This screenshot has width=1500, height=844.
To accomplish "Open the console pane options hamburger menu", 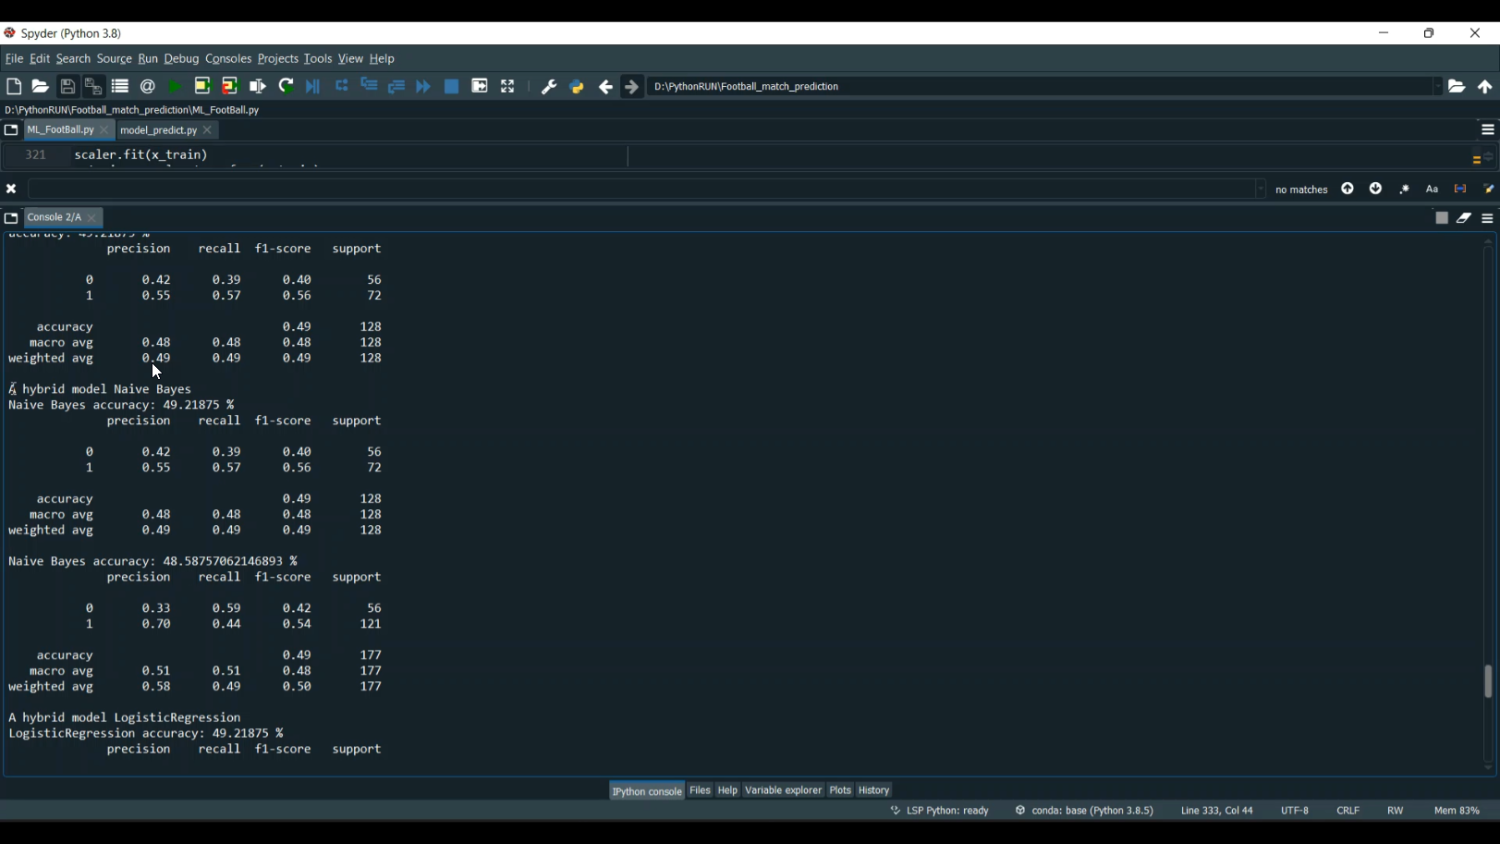I will point(1488,218).
